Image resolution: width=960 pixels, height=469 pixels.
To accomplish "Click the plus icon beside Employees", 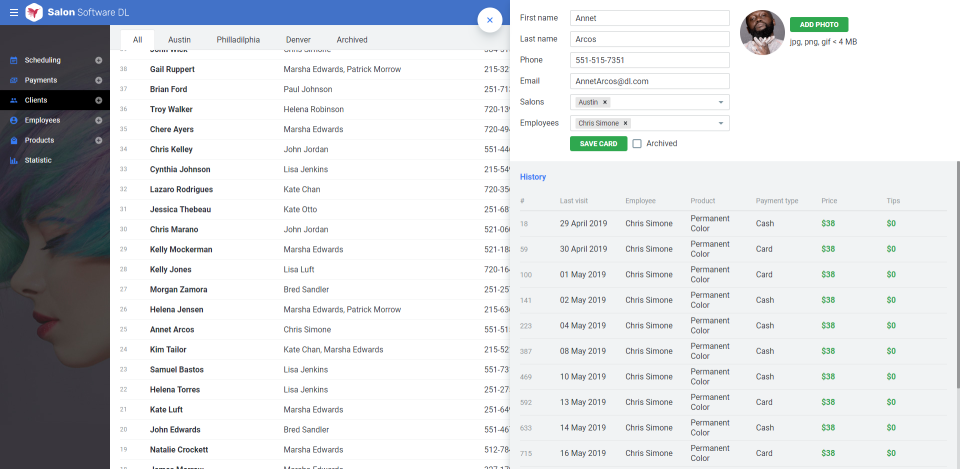I will point(98,120).
